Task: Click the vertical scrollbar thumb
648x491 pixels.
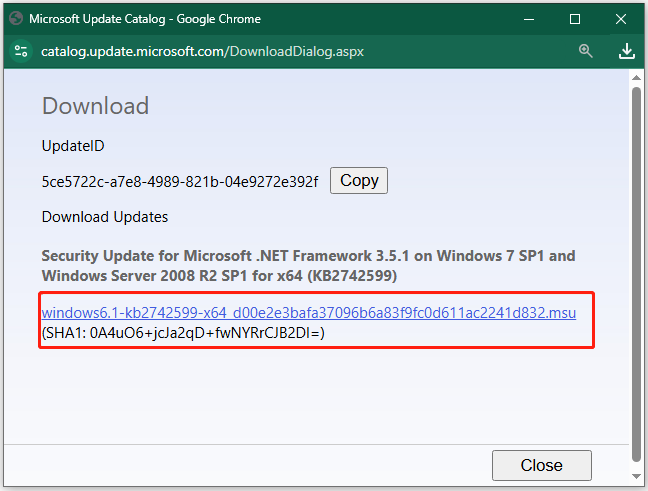Action: (636, 274)
